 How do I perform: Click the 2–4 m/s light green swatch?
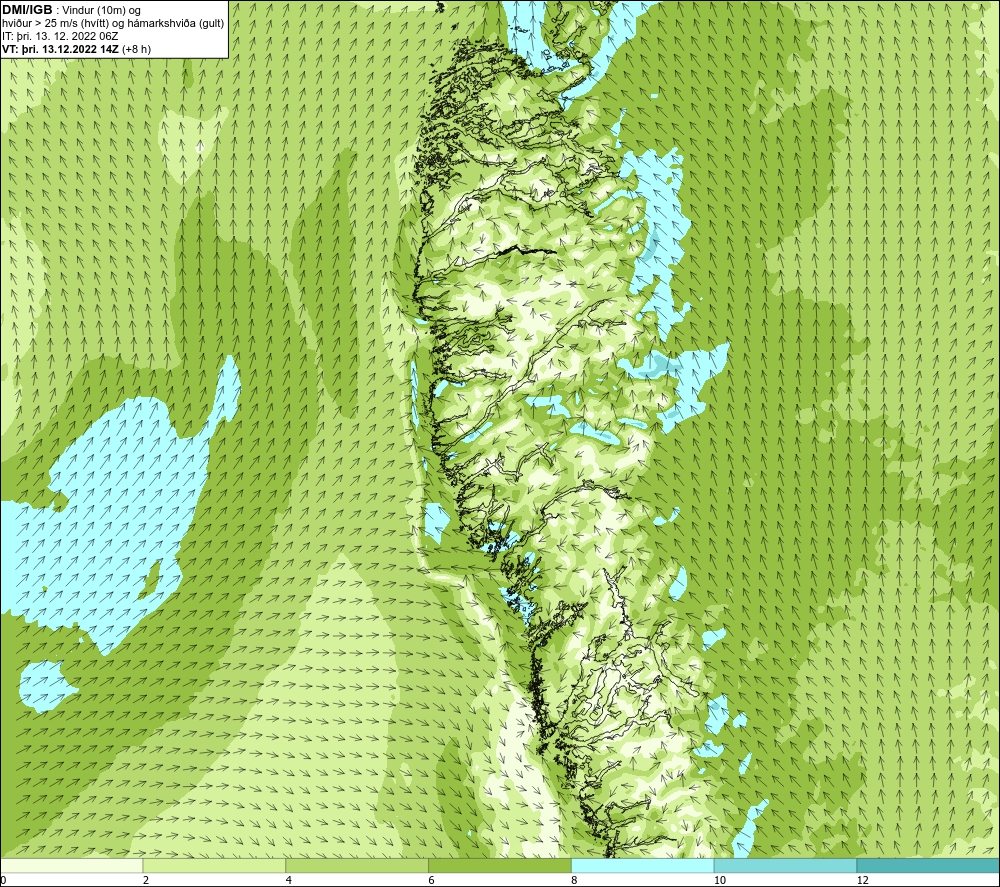click(214, 865)
